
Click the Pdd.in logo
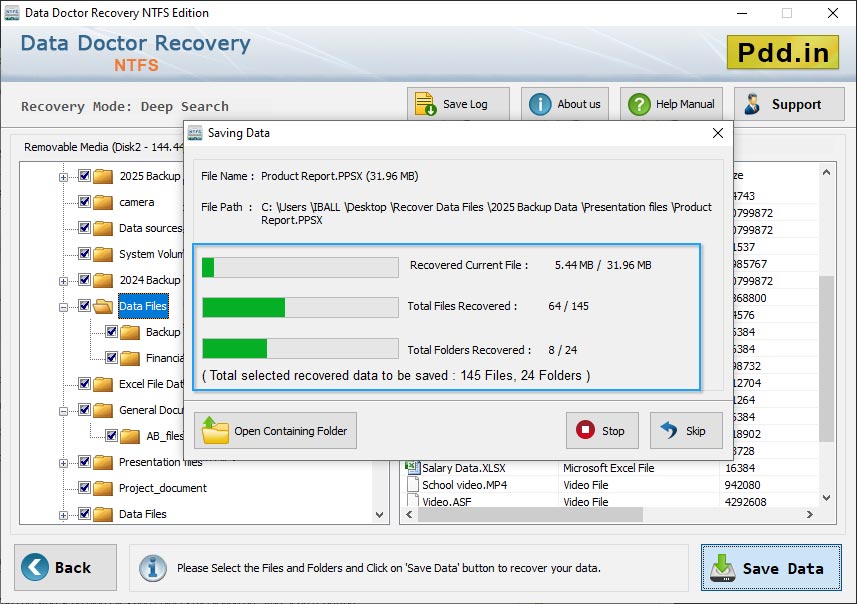pyautogui.click(x=783, y=52)
